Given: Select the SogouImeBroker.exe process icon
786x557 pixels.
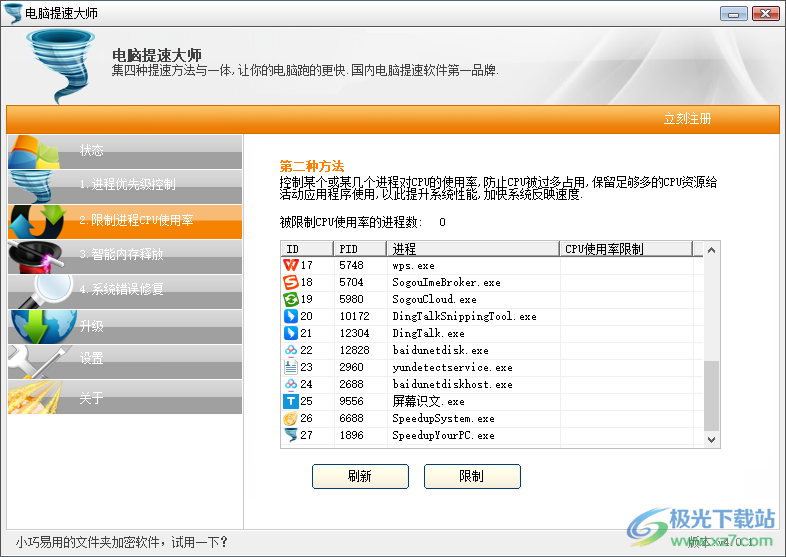Looking at the screenshot, I should point(291,282).
